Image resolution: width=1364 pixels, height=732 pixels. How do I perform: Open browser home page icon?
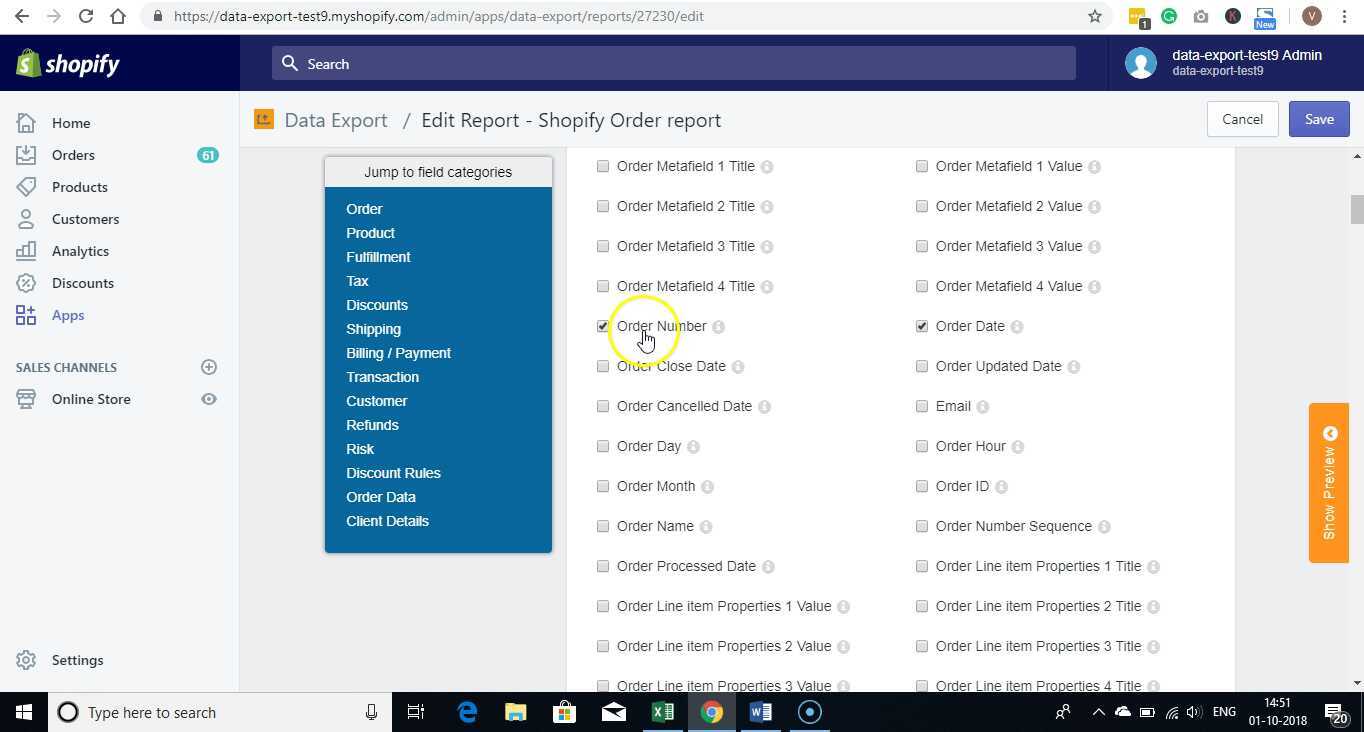pyautogui.click(x=118, y=16)
